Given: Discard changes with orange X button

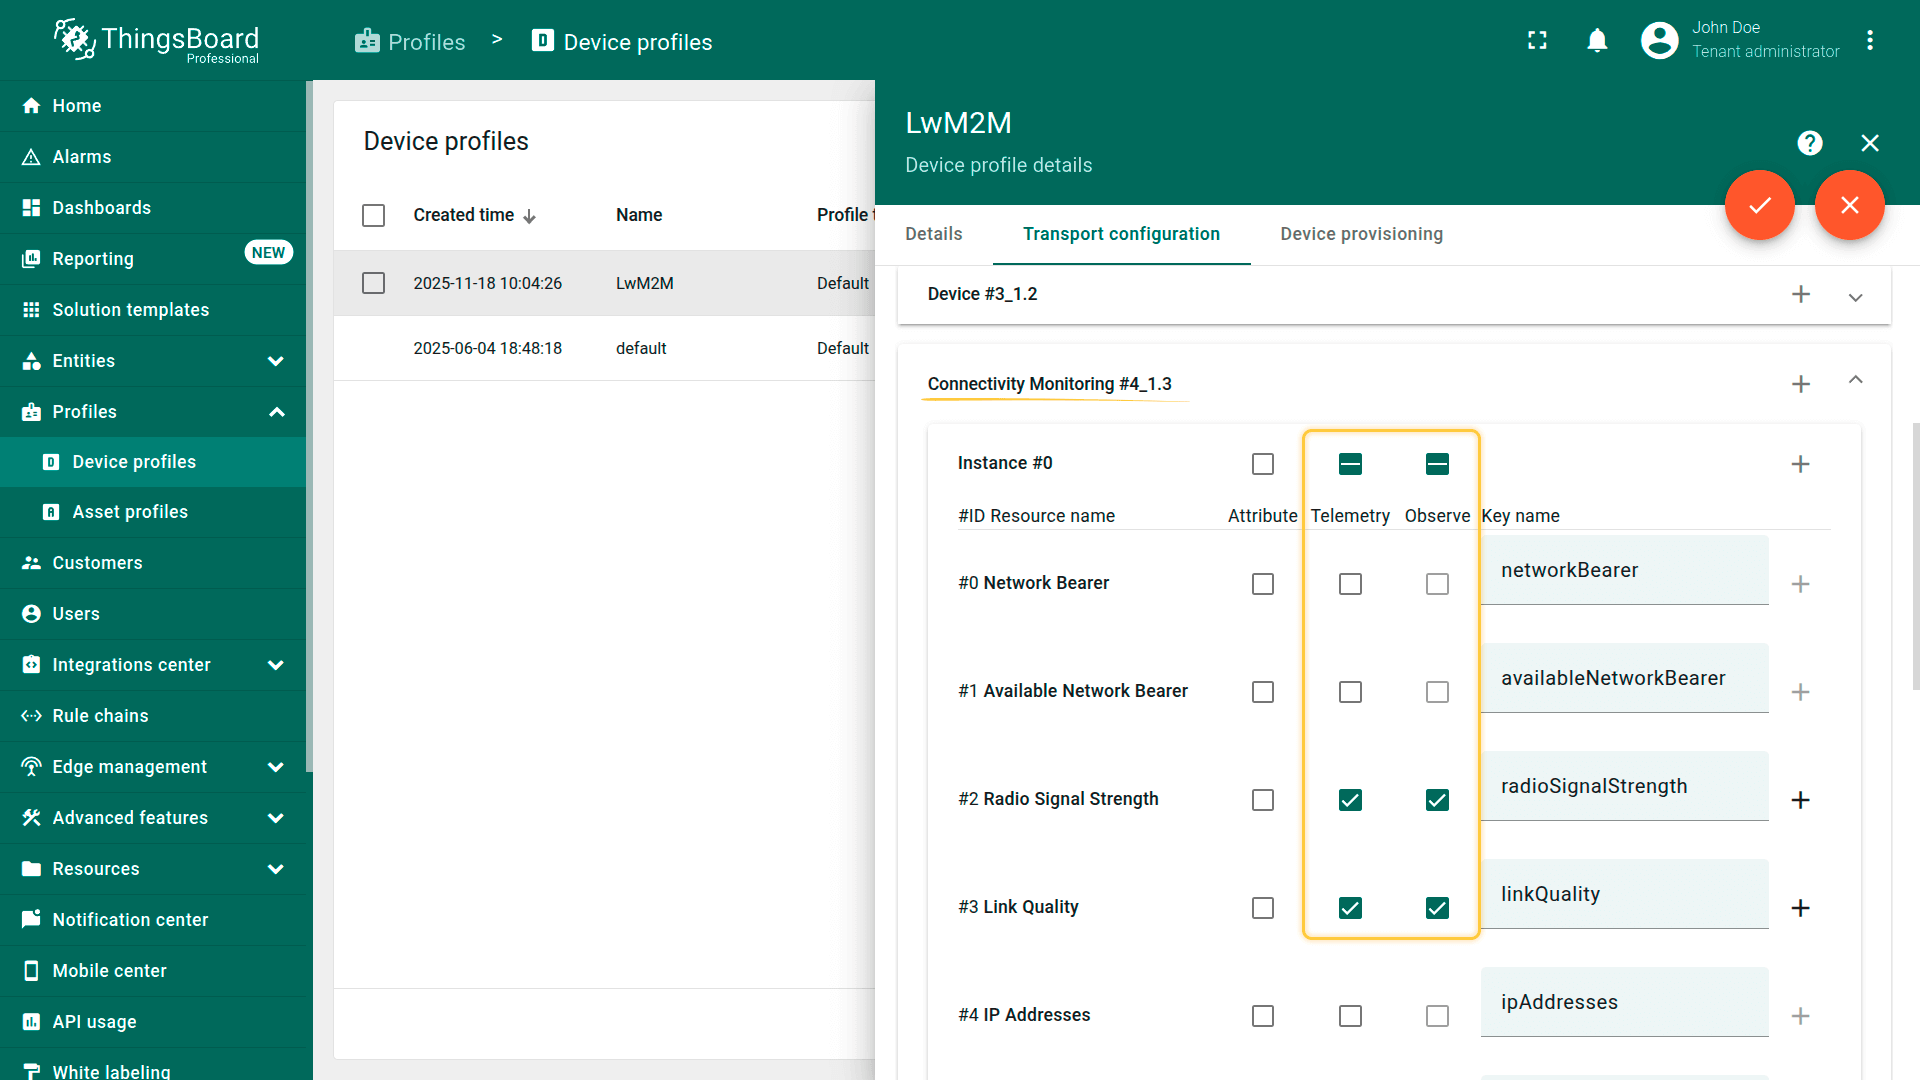Looking at the screenshot, I should (1849, 205).
